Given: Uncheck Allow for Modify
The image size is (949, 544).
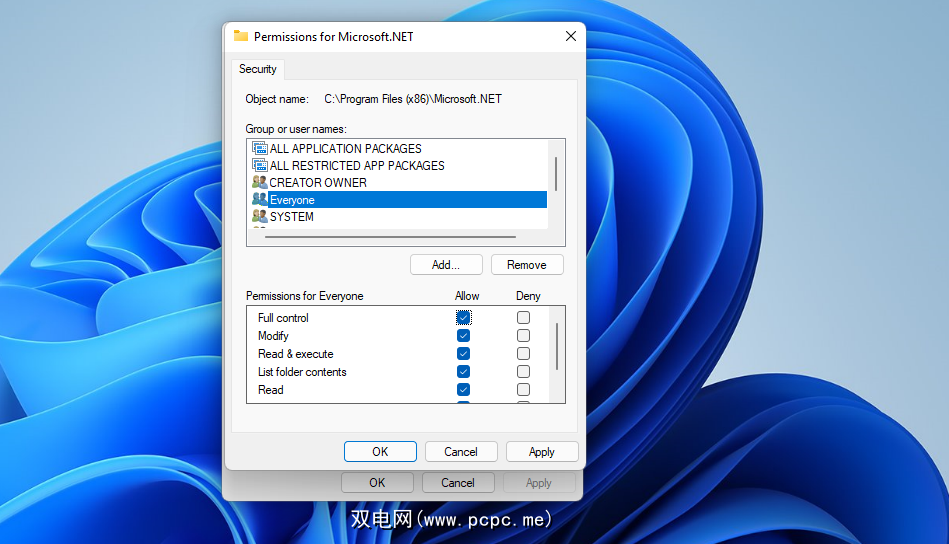Looking at the screenshot, I should click(463, 335).
